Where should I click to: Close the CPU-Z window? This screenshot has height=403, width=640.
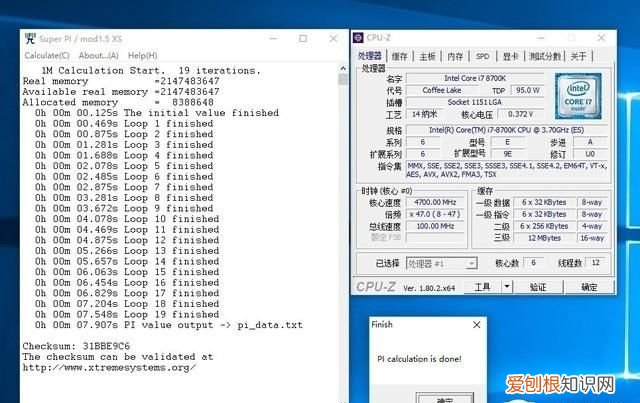tap(601, 38)
